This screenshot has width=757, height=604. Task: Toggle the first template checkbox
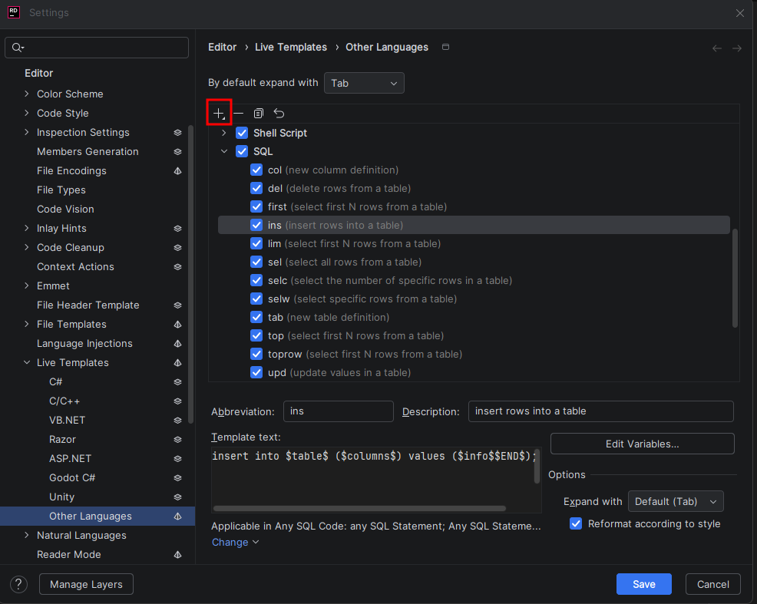pyautogui.click(x=256, y=207)
